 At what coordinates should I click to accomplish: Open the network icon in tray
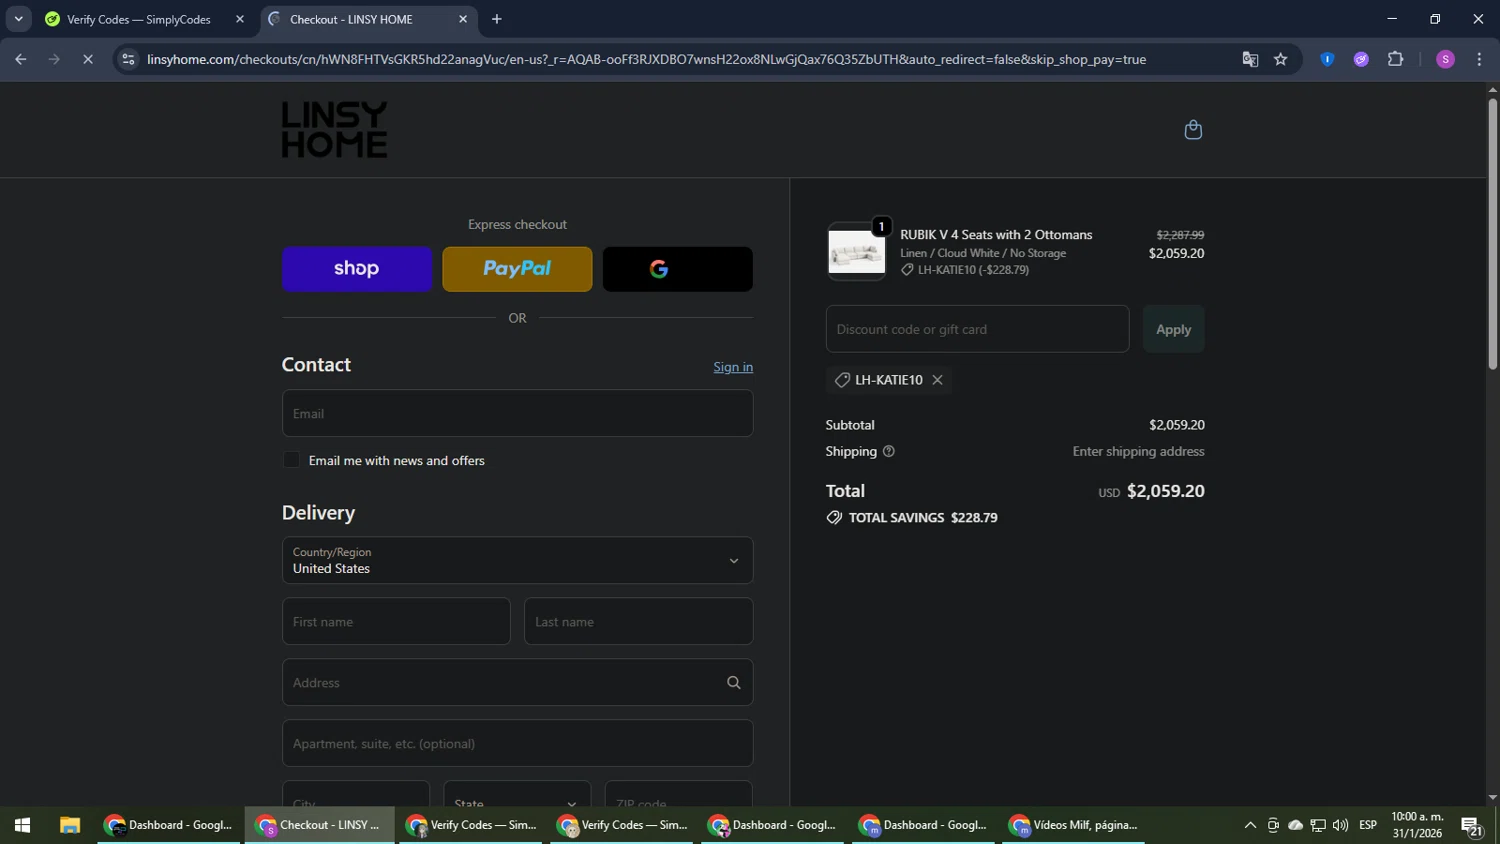coord(1318,826)
